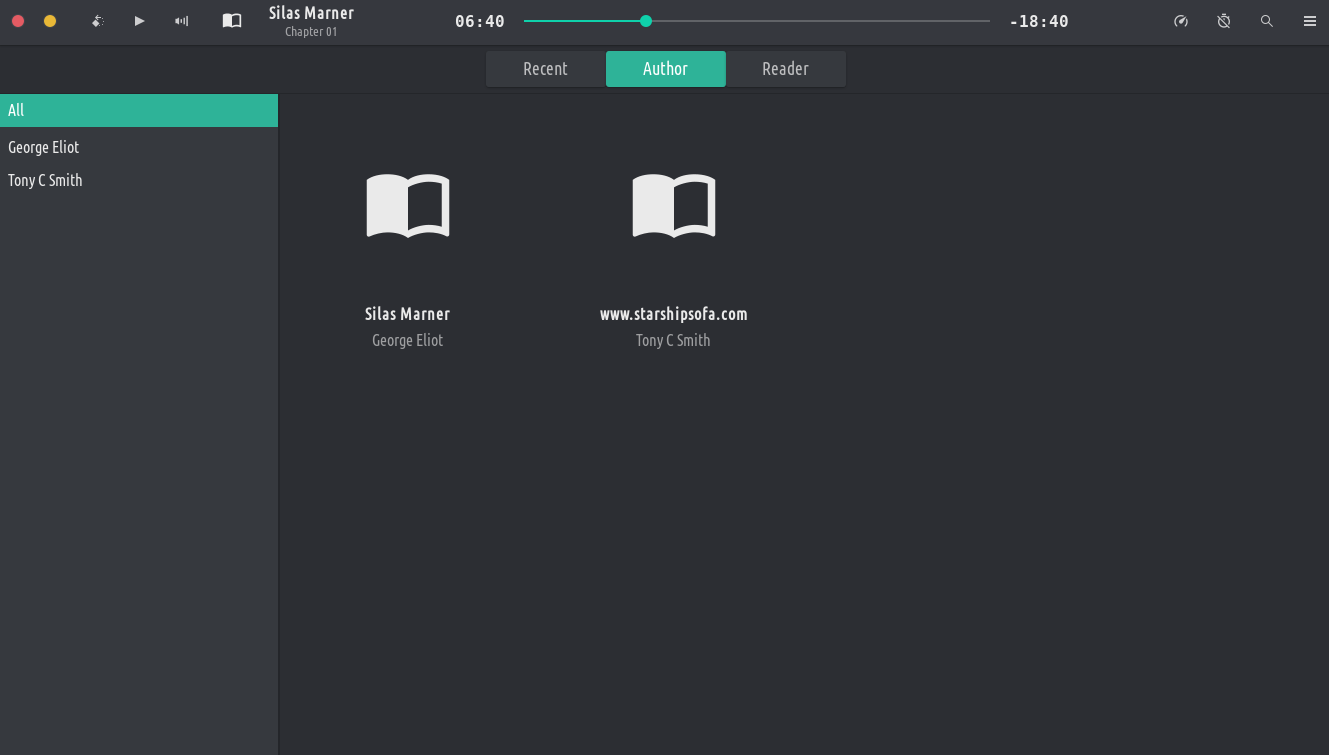
Task: Switch to the Recent tab
Action: [x=545, y=69]
